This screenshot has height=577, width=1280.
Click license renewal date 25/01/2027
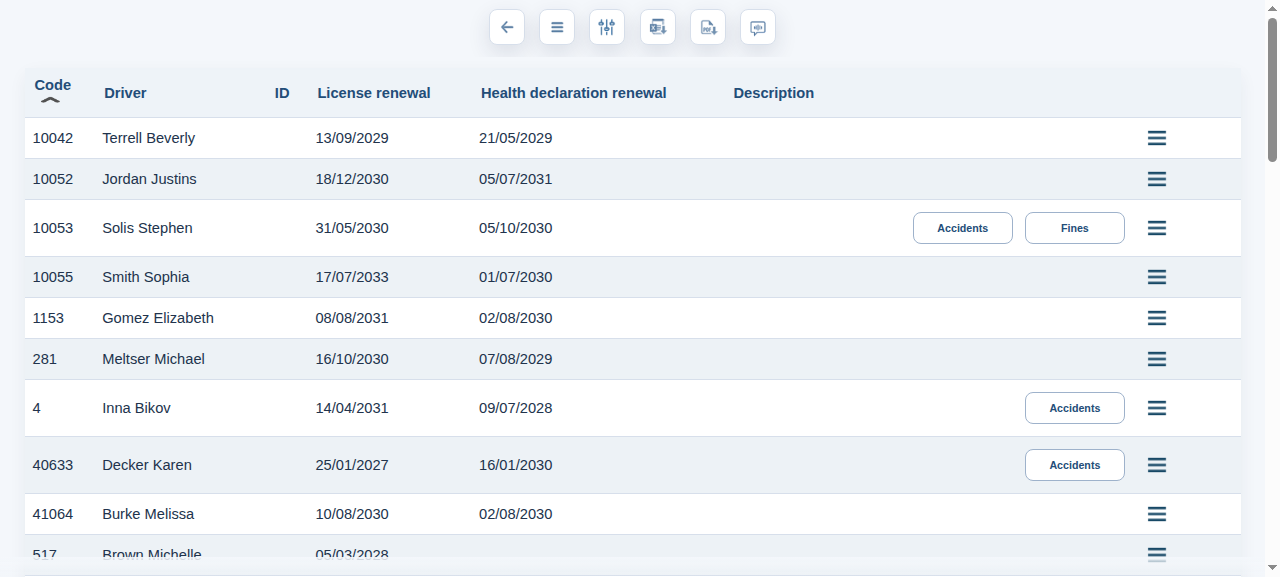pos(352,465)
